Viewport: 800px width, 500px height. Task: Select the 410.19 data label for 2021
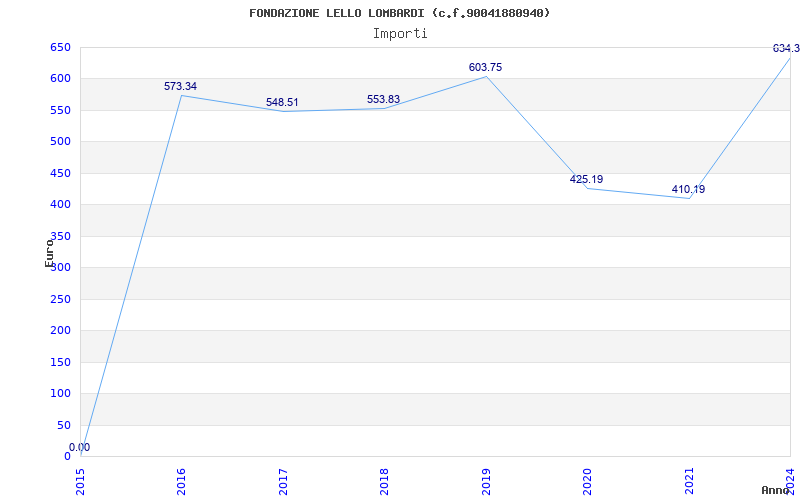click(x=688, y=189)
